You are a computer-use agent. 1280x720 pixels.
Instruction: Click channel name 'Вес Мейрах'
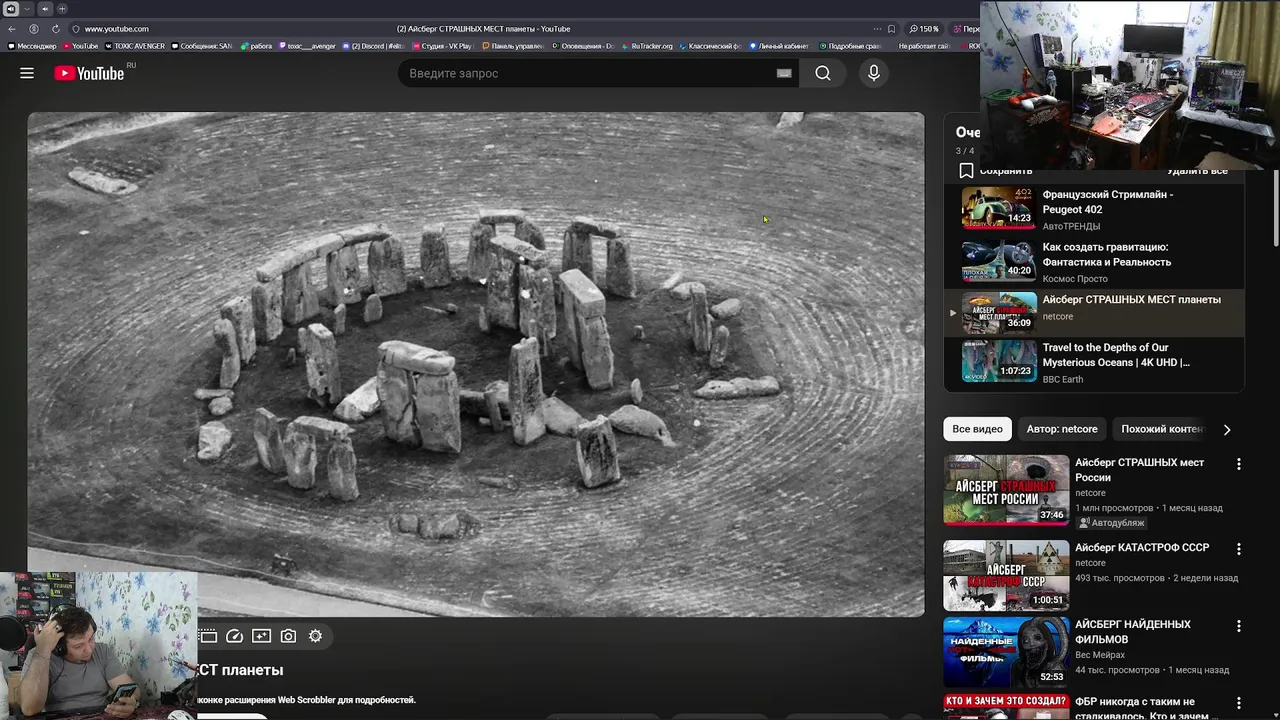pyautogui.click(x=1100, y=655)
